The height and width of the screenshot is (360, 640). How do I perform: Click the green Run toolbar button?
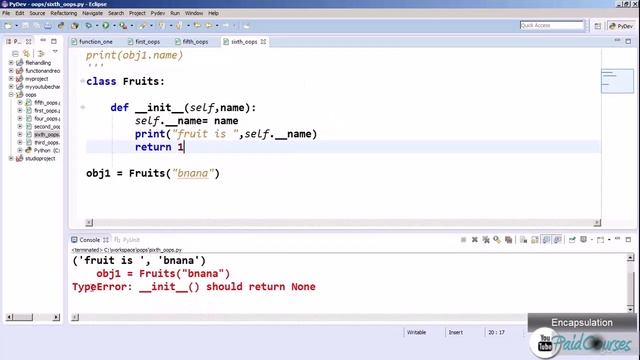tap(106, 26)
